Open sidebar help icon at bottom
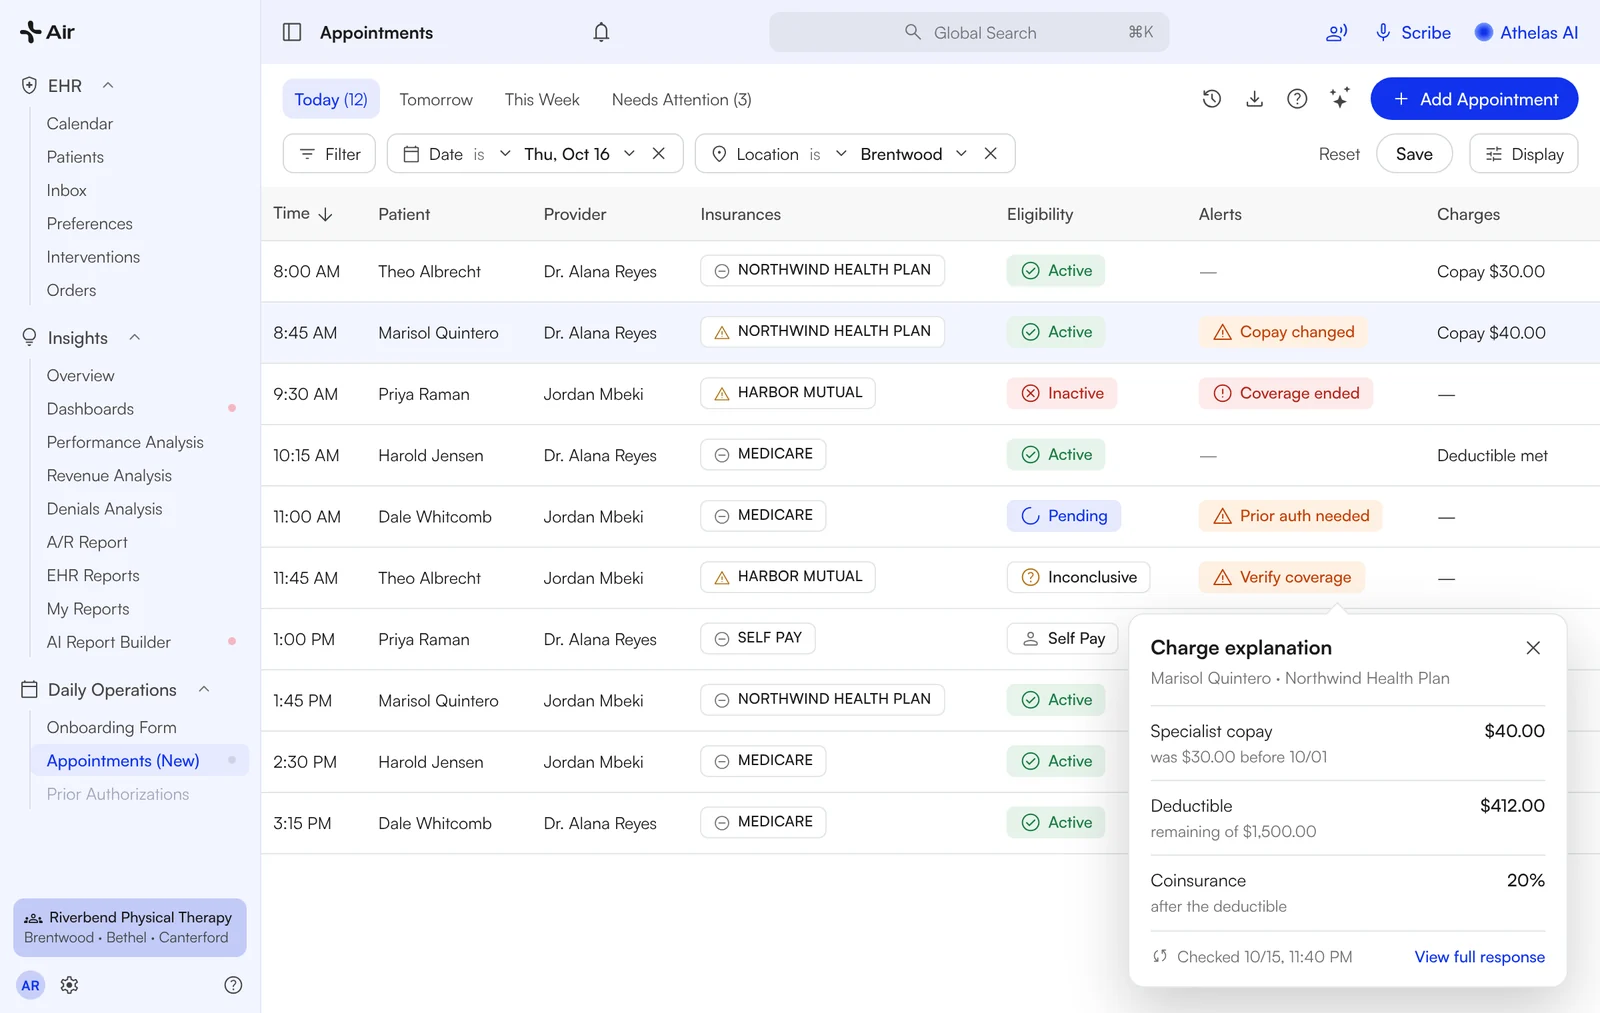This screenshot has width=1600, height=1013. click(233, 985)
